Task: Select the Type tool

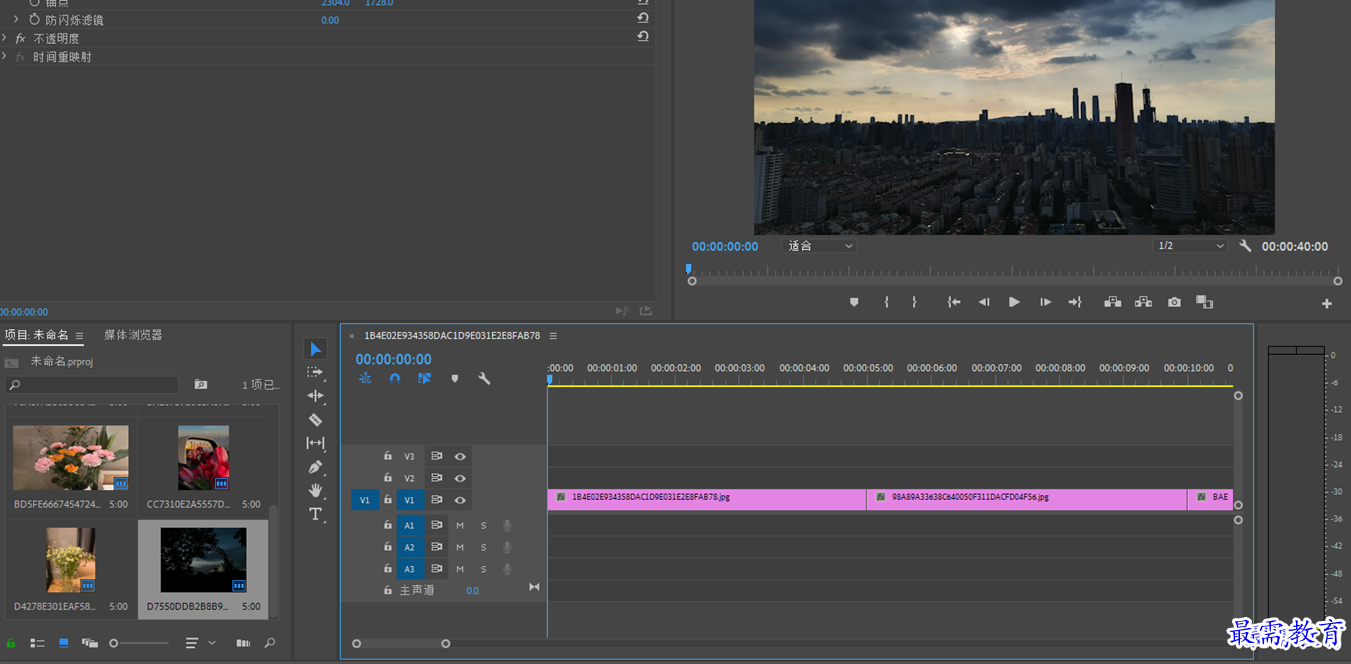Action: click(x=316, y=514)
